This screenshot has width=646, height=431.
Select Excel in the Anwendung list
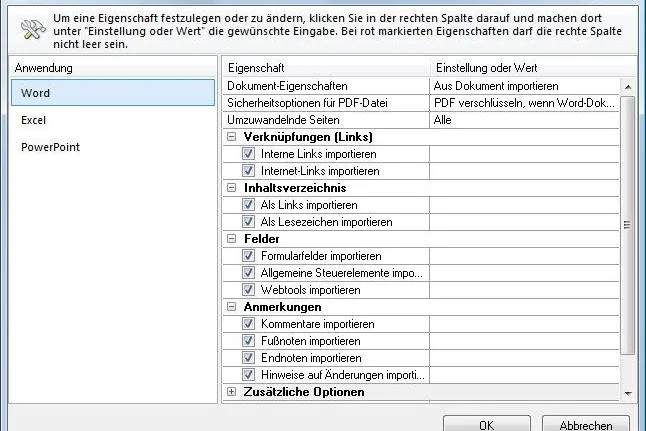click(113, 120)
